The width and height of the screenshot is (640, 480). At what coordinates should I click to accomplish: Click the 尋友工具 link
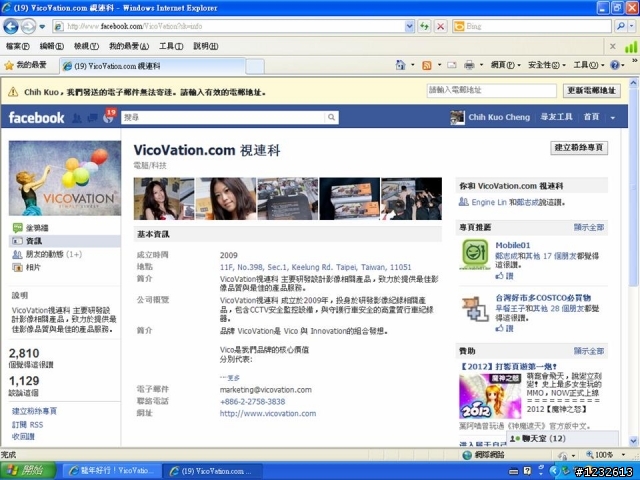click(556, 117)
